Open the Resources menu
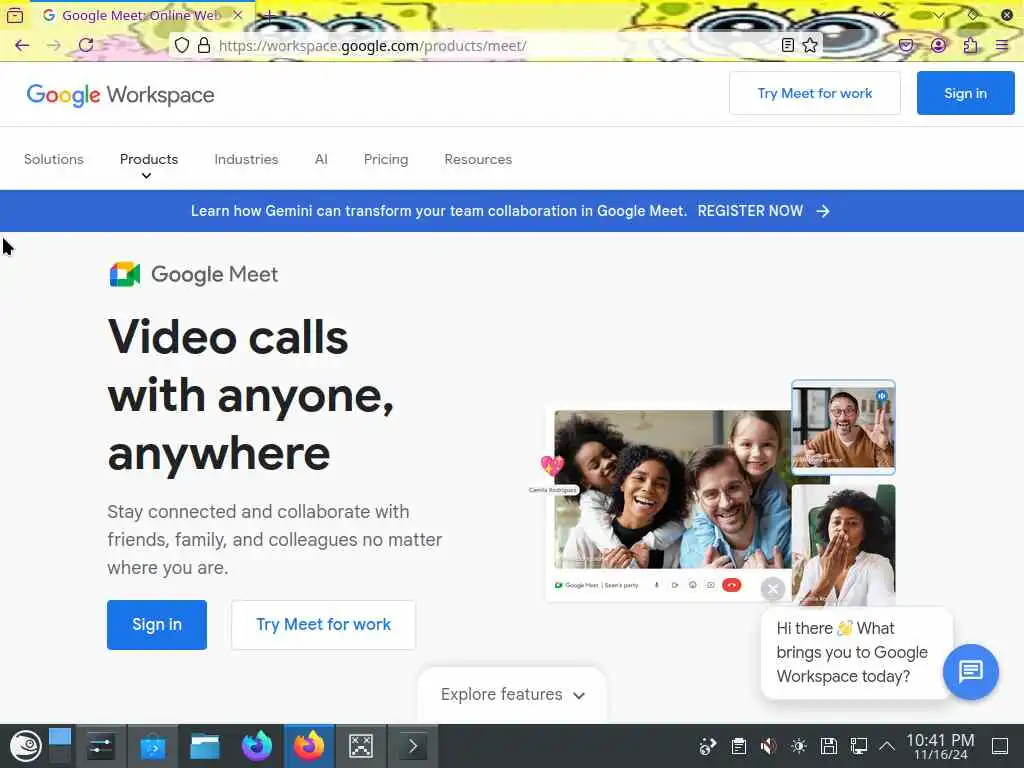The height and width of the screenshot is (768, 1024). (x=478, y=159)
